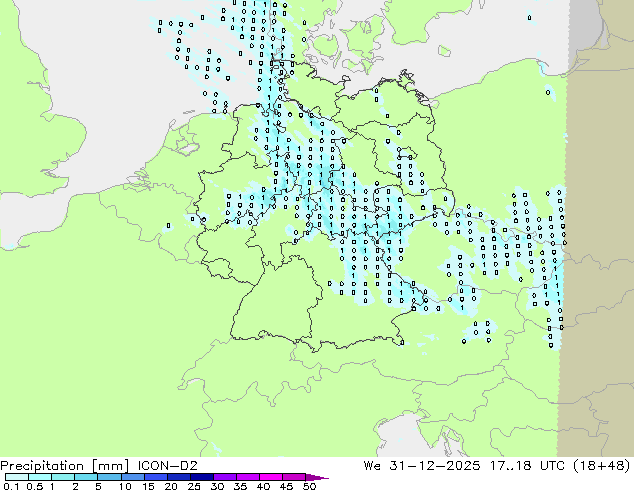Viewport: 634px width, 490px height.
Task: Select the magenta swatch between 40 and 45
Action: 271,477
